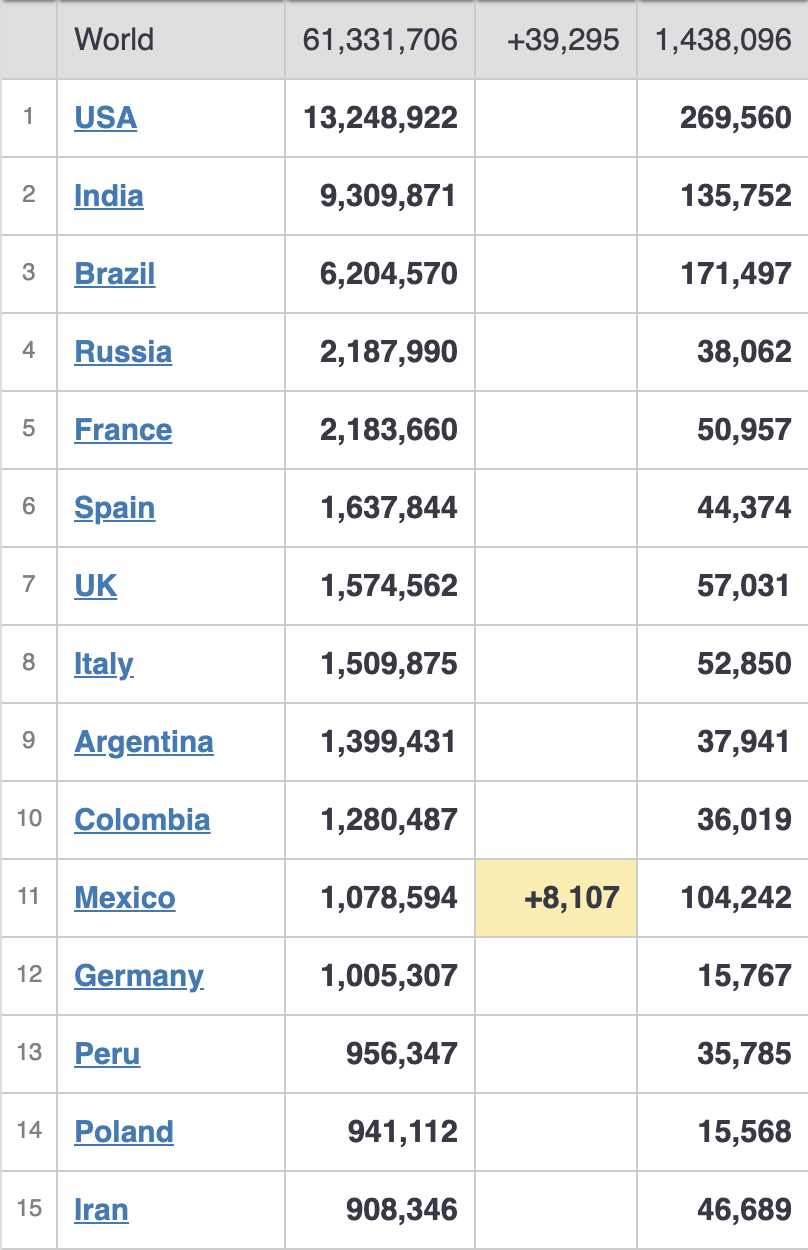Viewport: 808px width, 1250px height.
Task: Open the Iran link
Action: pyautogui.click(x=101, y=1210)
